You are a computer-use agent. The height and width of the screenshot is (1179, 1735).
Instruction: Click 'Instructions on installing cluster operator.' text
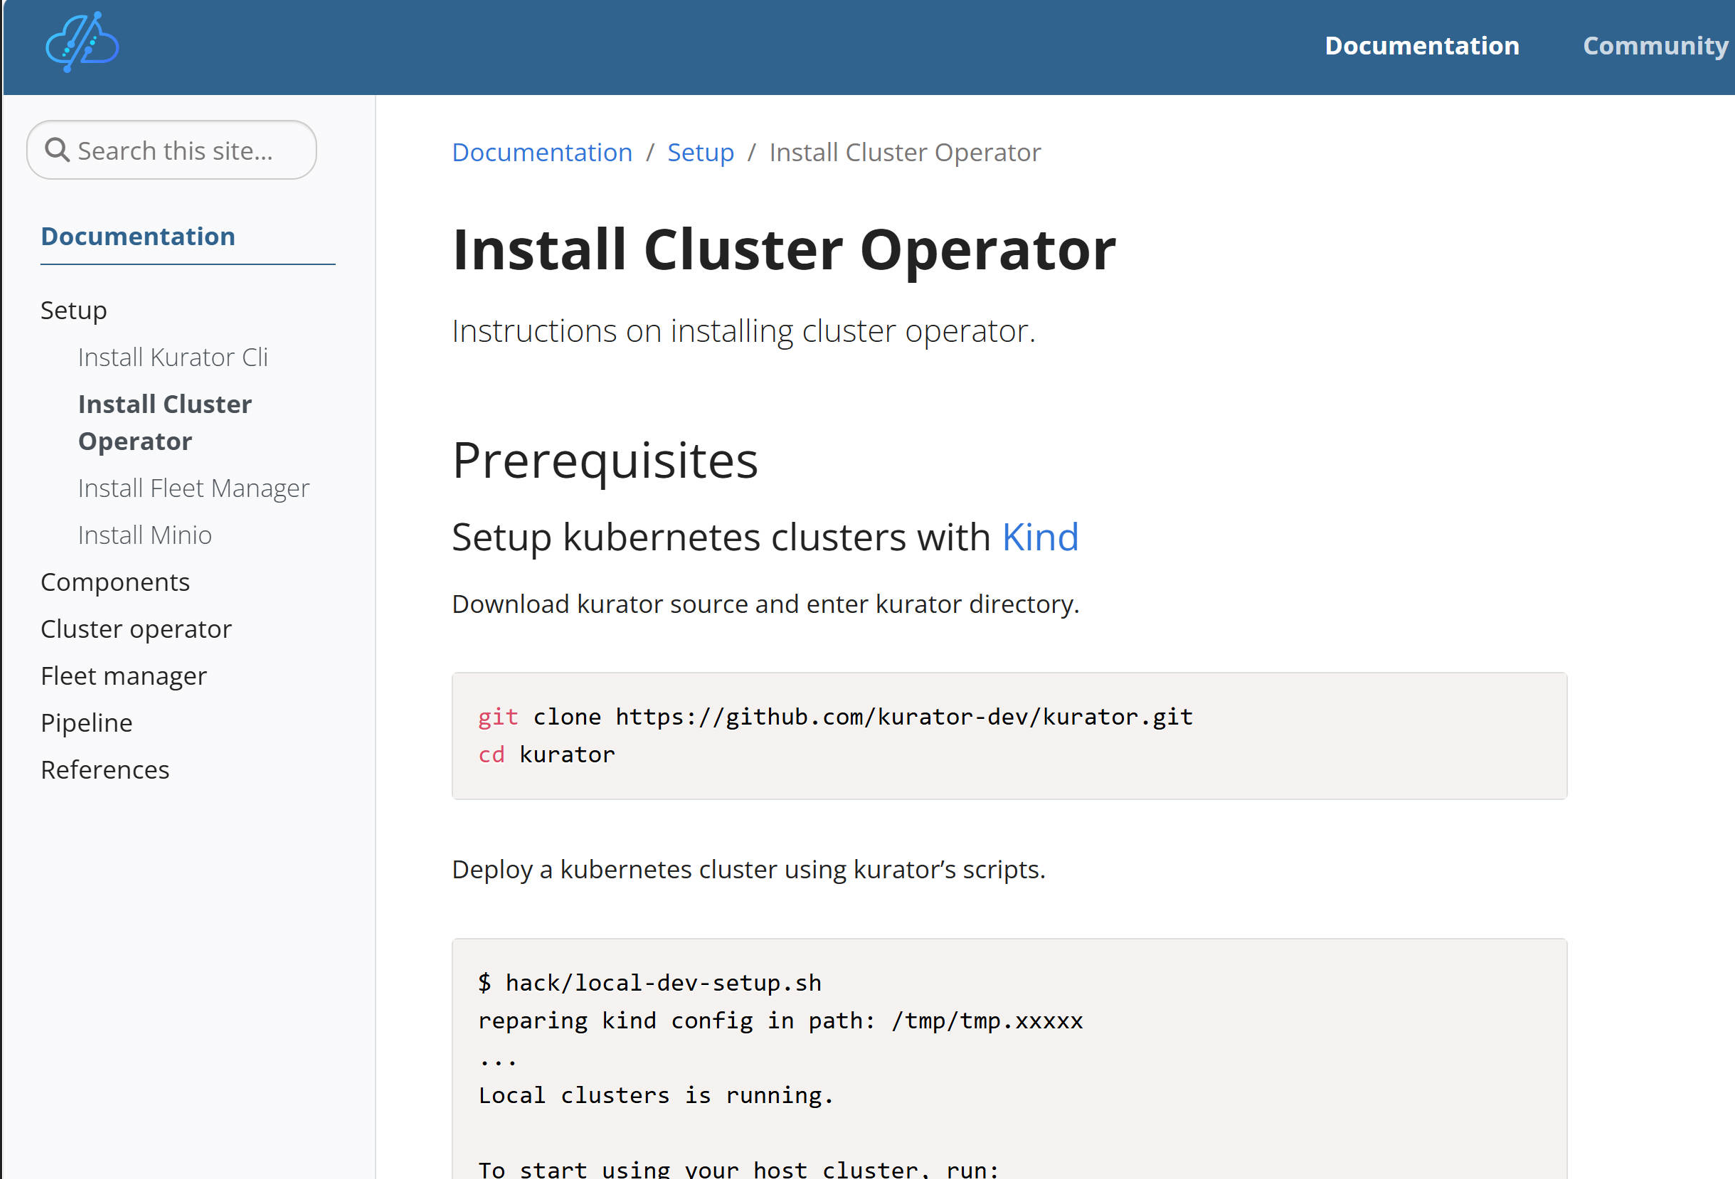(x=743, y=331)
